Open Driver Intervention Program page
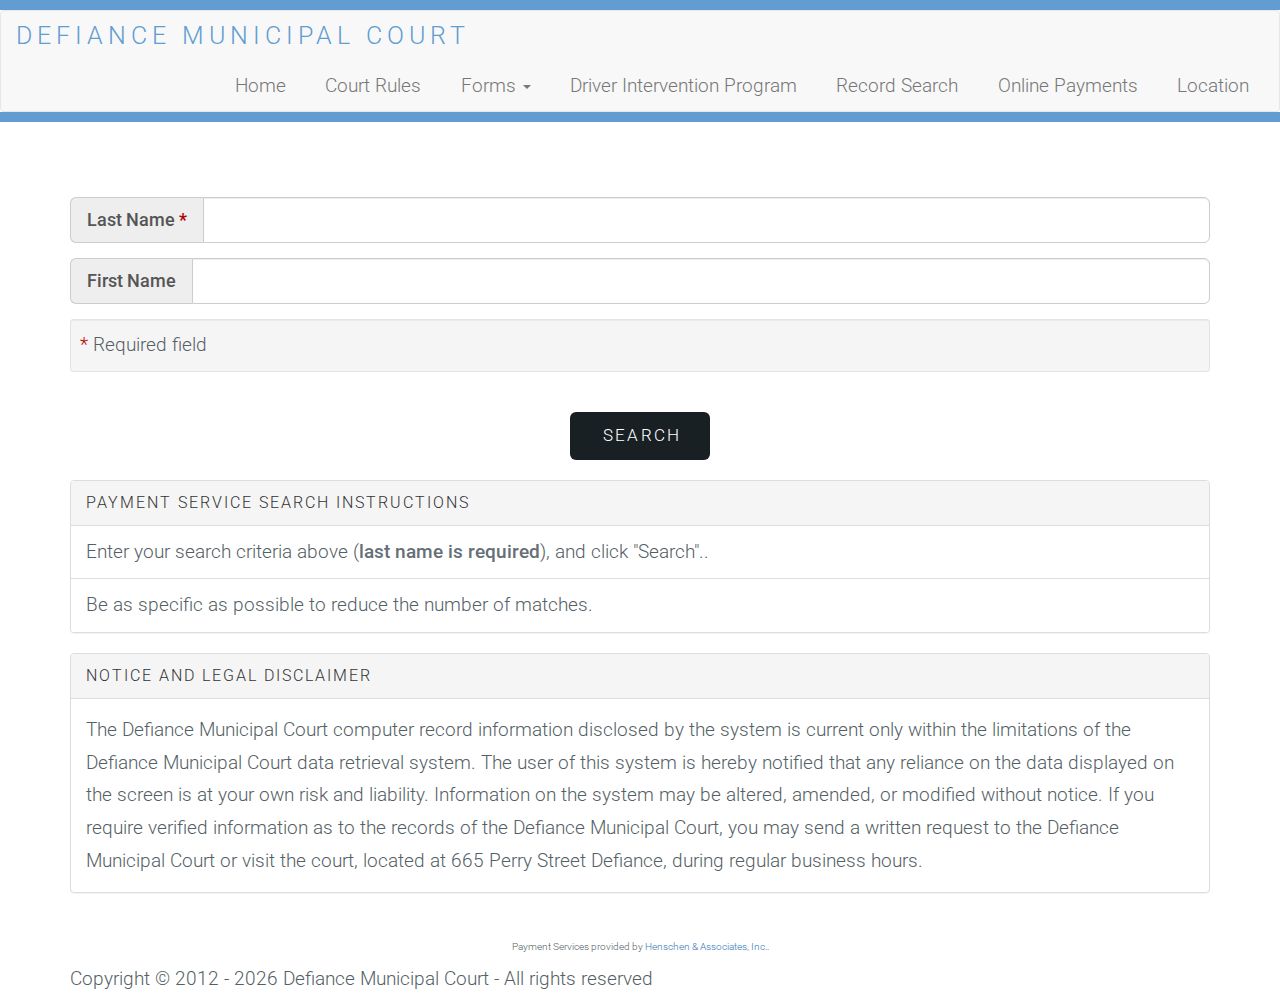Image resolution: width=1280 pixels, height=996 pixels. click(x=683, y=86)
